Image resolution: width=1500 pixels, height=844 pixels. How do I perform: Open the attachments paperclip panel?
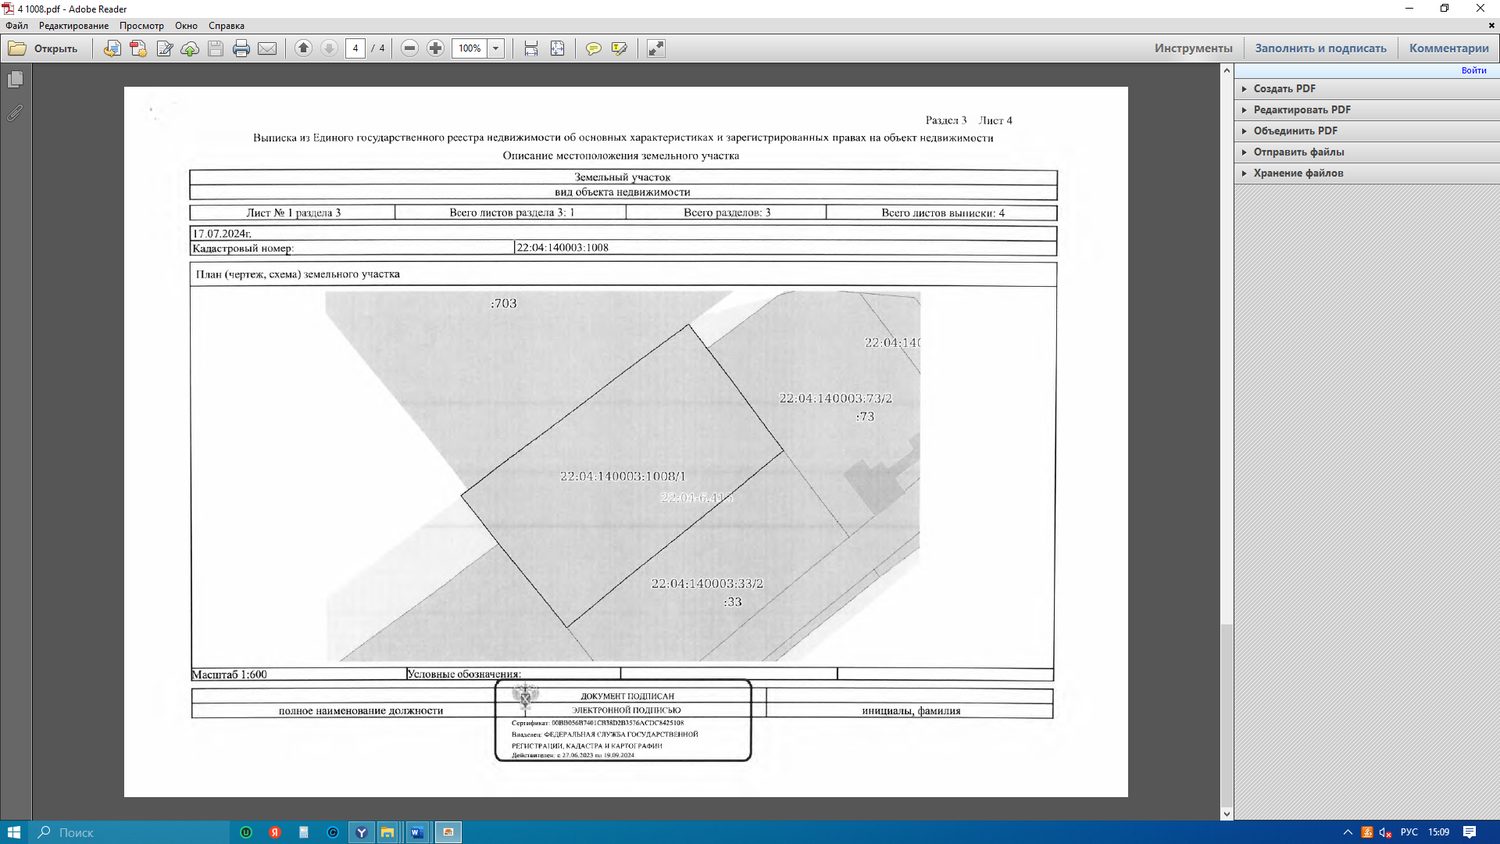15,113
